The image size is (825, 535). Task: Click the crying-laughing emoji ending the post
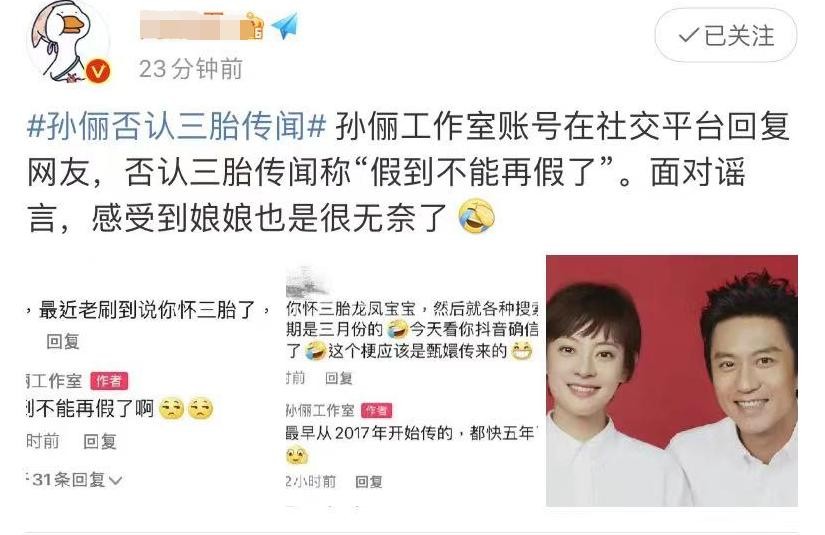tap(477, 217)
